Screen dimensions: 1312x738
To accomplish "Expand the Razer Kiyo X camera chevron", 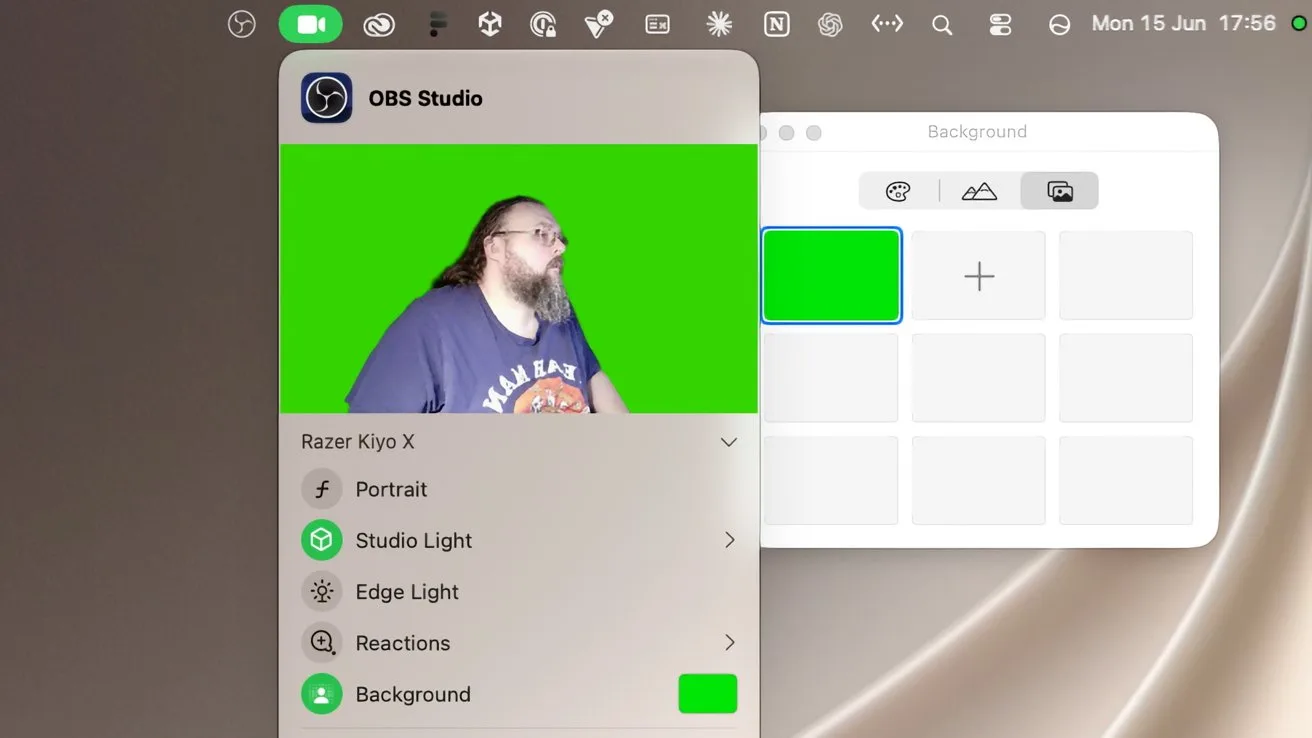I will [729, 442].
